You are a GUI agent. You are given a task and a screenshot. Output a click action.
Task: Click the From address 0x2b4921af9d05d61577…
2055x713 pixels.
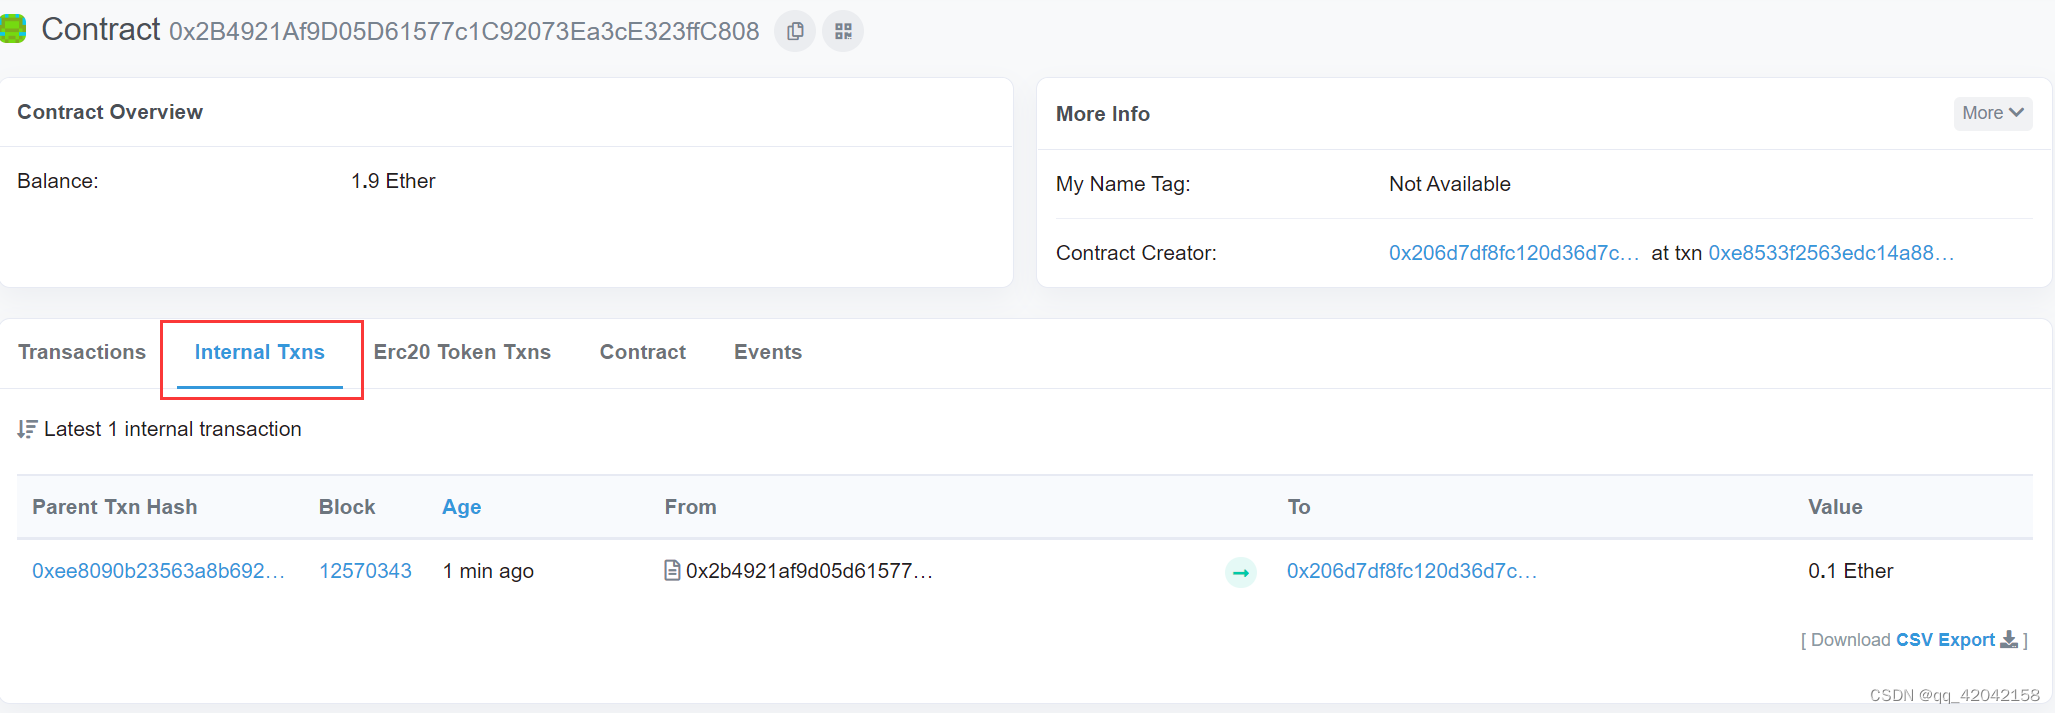[x=809, y=571]
